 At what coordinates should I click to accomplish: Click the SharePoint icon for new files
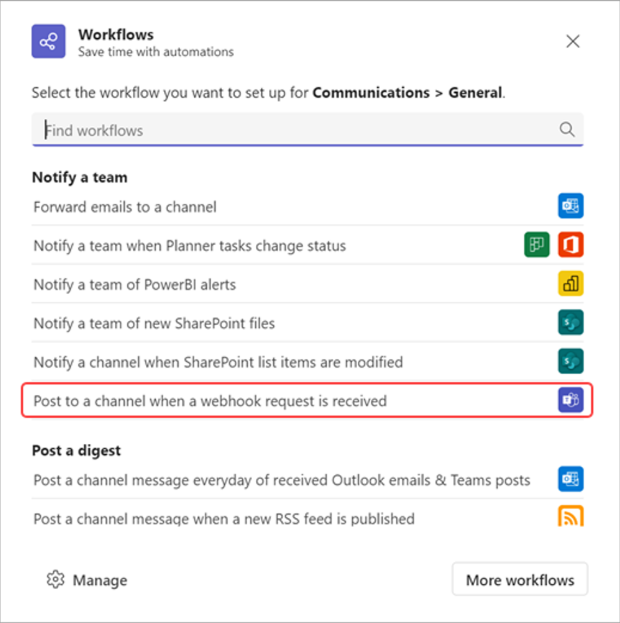[571, 323]
